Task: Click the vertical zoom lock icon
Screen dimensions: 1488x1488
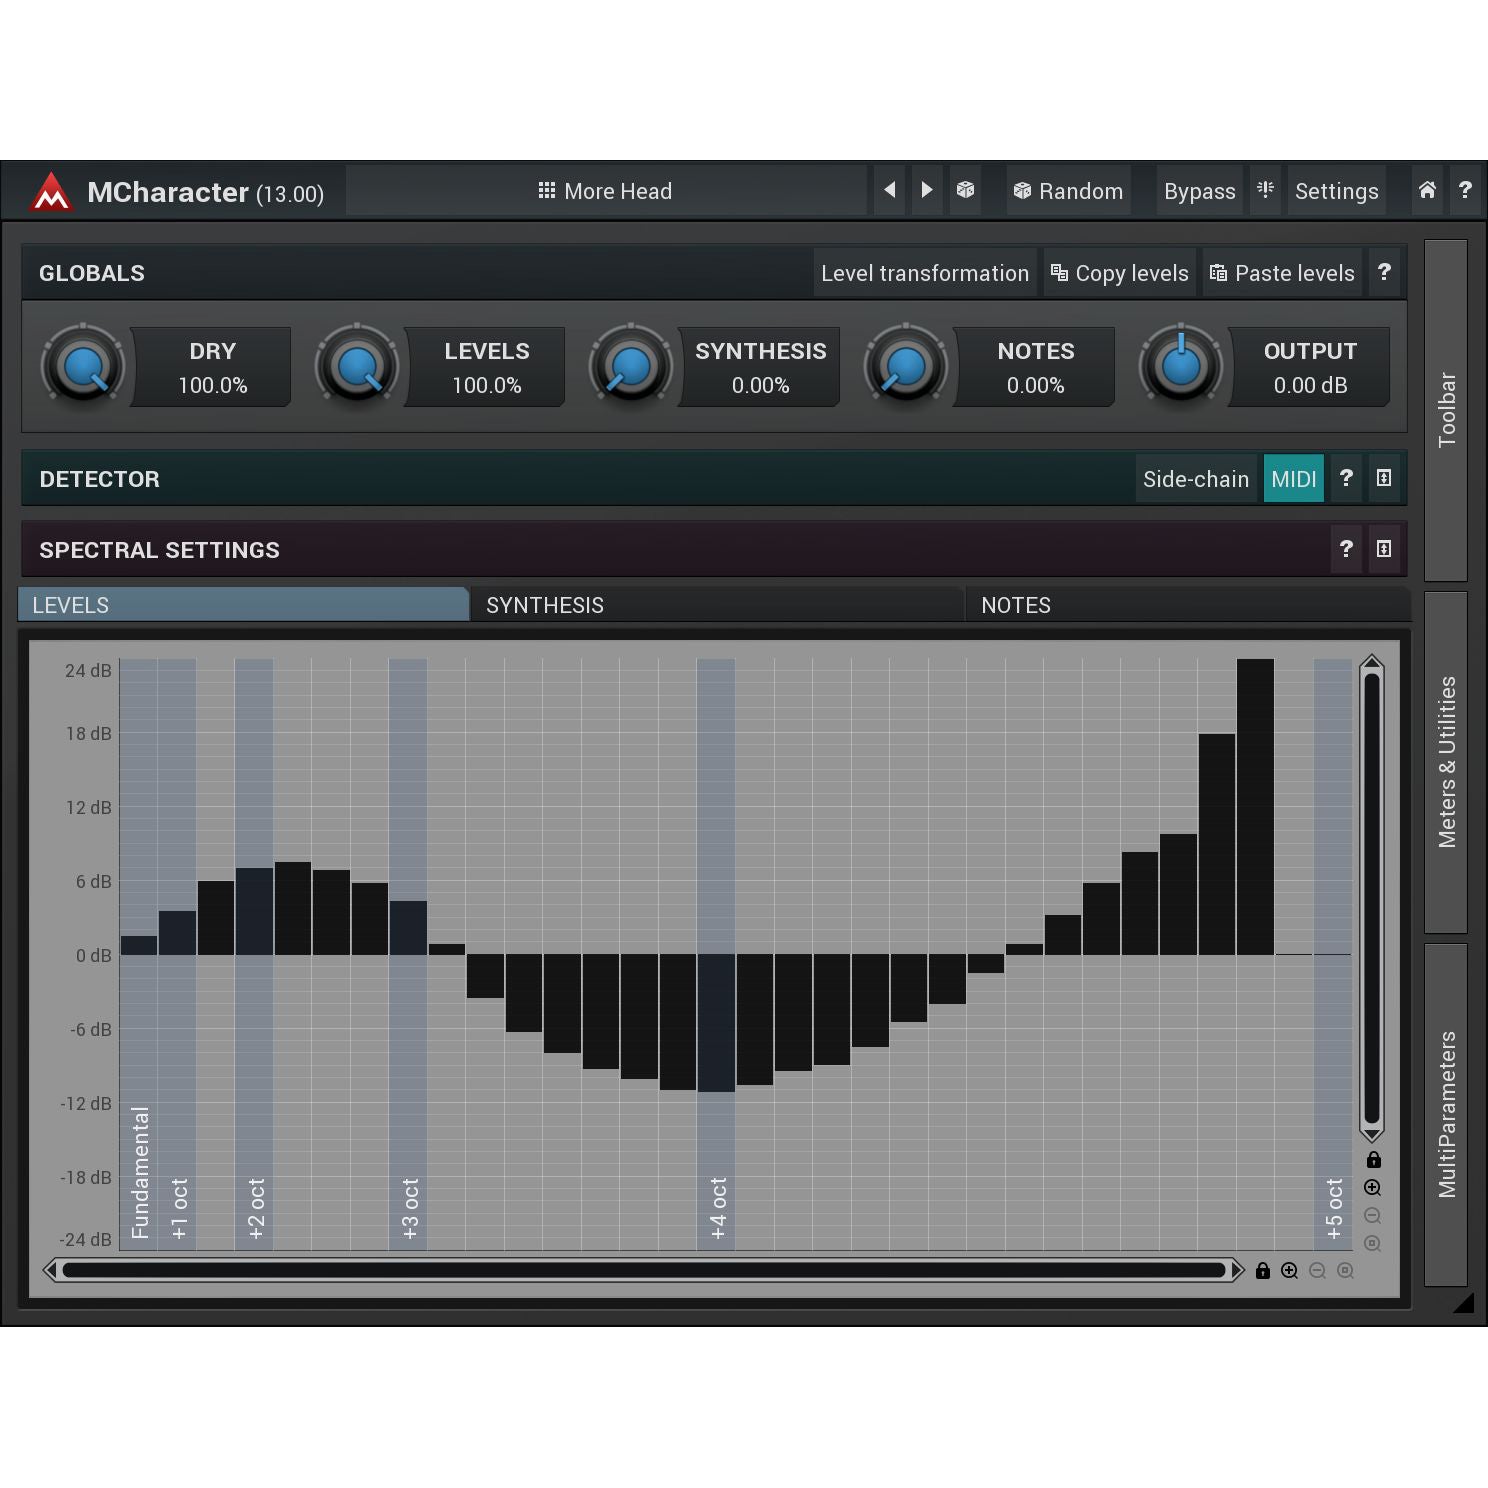Action: point(1373,1160)
